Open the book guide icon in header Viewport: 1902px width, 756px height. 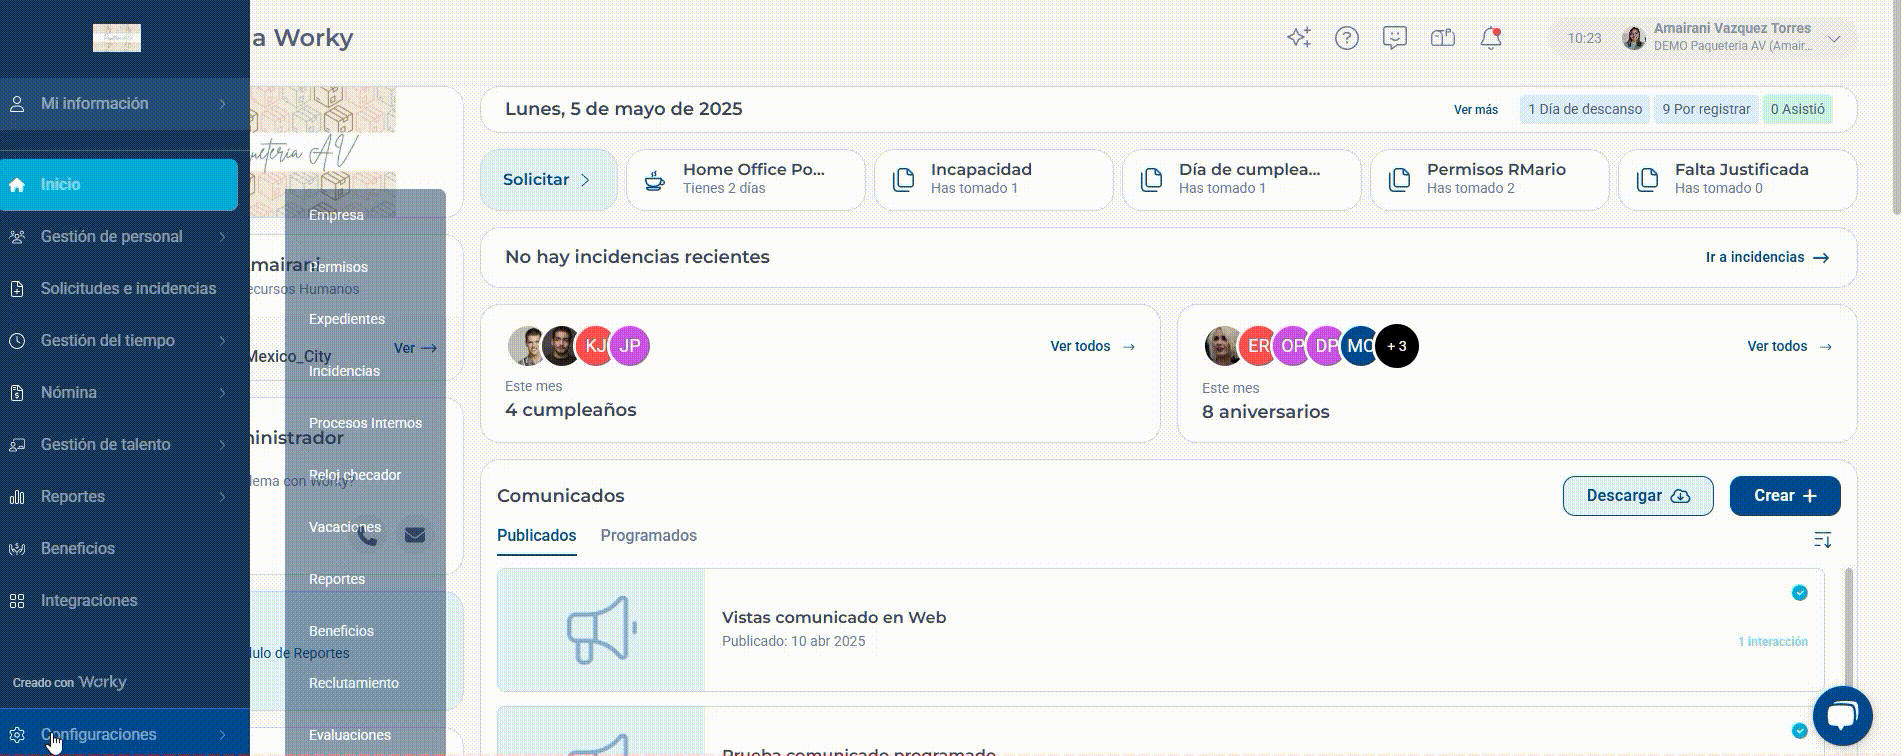coord(1443,38)
